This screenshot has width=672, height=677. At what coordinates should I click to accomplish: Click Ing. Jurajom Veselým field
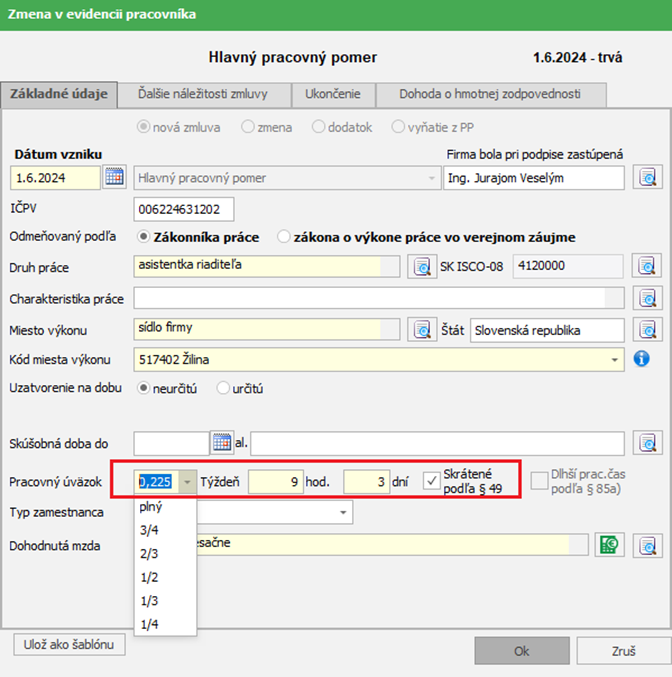[534, 178]
